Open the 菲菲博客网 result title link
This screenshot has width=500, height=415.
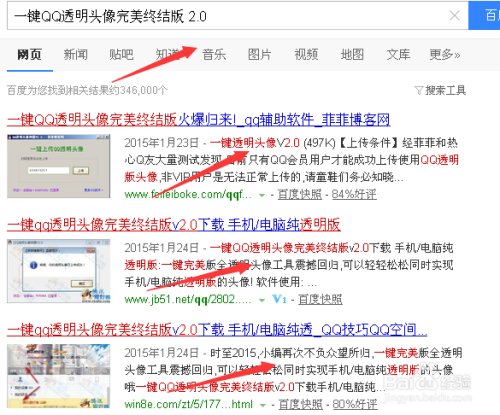click(199, 120)
